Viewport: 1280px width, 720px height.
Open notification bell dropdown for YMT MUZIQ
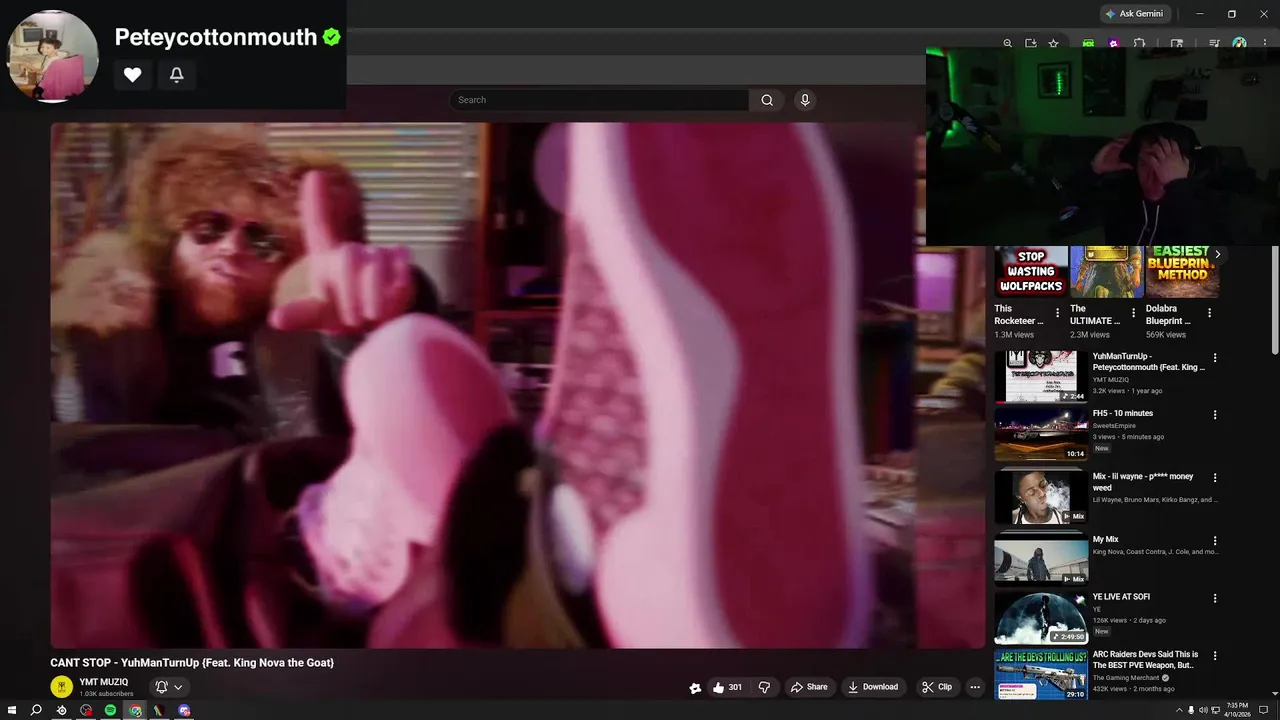click(168, 687)
